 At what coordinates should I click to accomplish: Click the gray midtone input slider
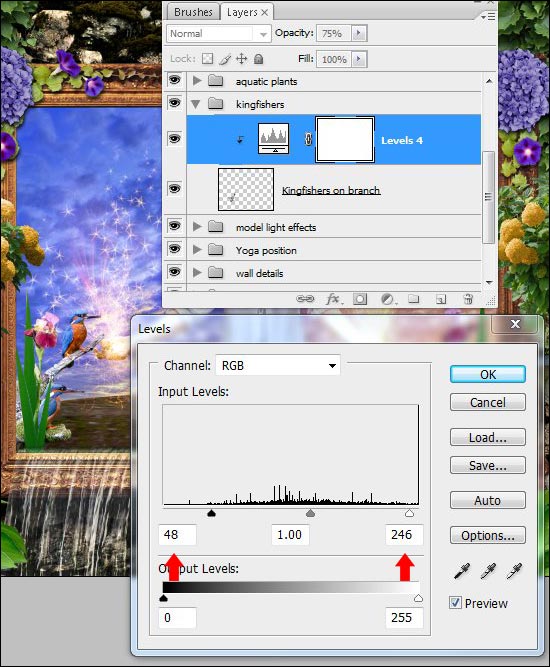coord(311,513)
